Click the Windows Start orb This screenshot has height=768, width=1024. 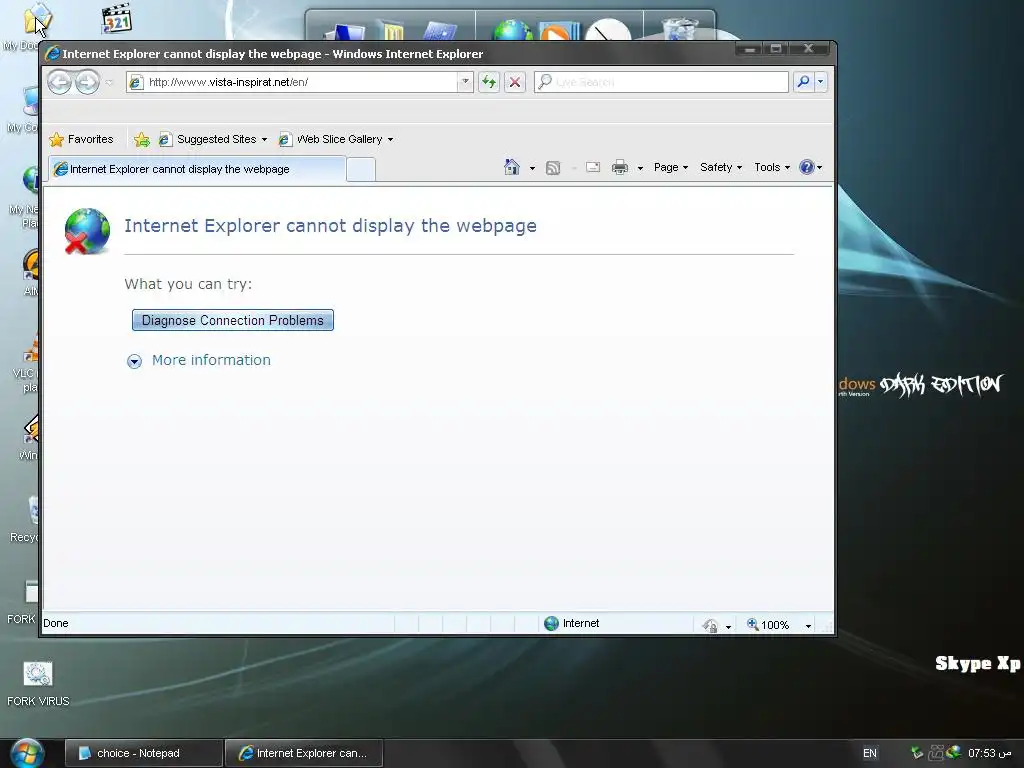[27, 754]
